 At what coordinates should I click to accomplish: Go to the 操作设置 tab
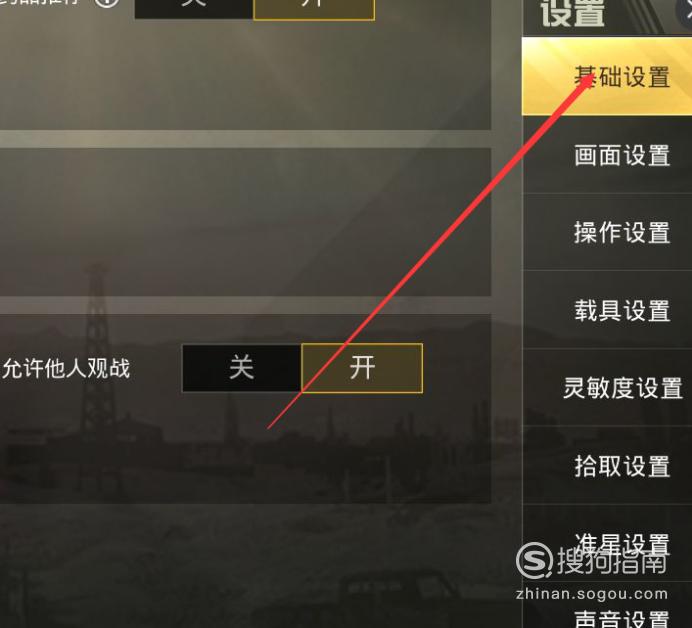(607, 233)
